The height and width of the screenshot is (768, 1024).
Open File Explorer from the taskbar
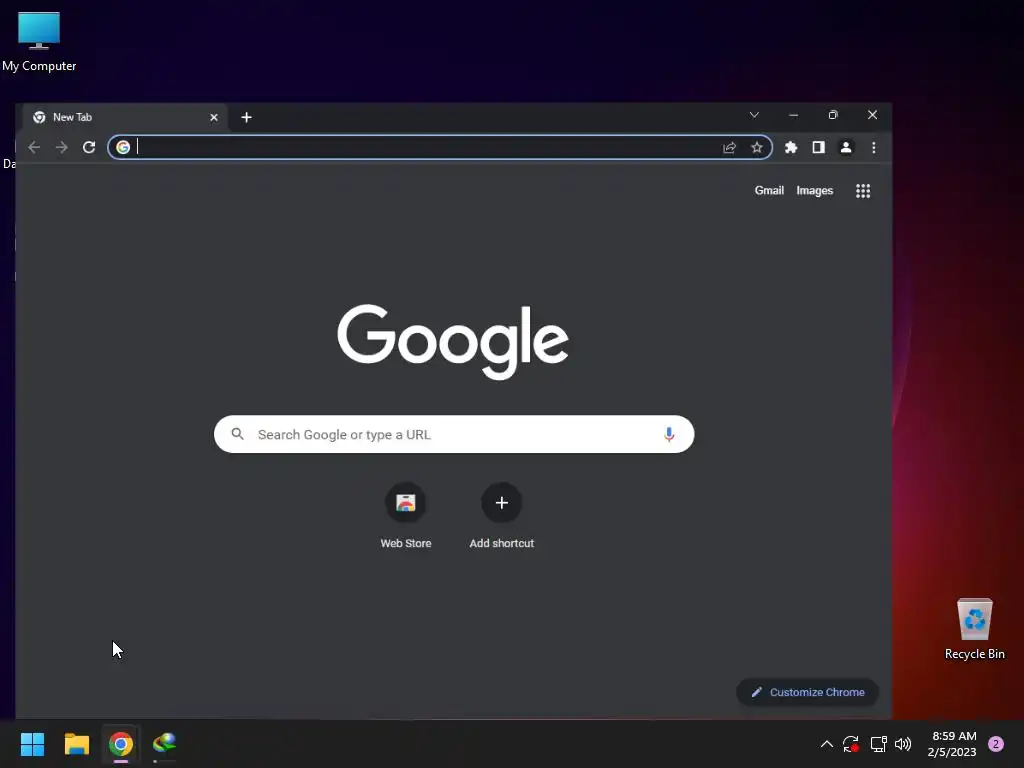point(76,744)
